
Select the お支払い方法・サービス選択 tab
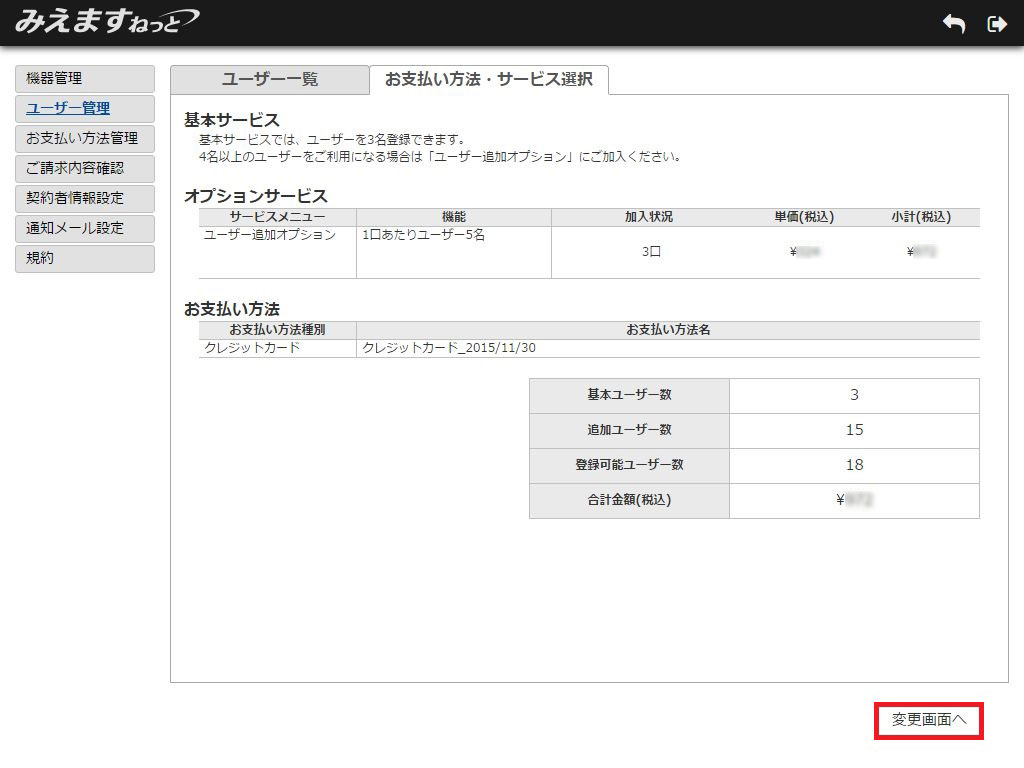click(488, 80)
